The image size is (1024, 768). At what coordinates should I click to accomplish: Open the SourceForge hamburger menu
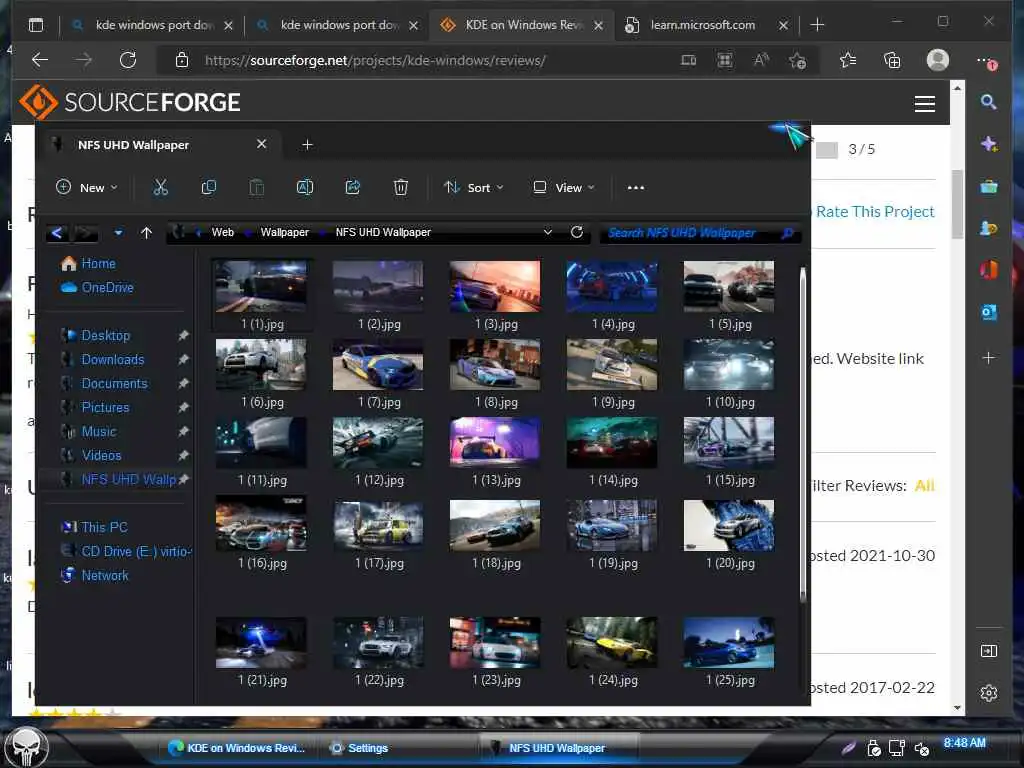click(924, 103)
